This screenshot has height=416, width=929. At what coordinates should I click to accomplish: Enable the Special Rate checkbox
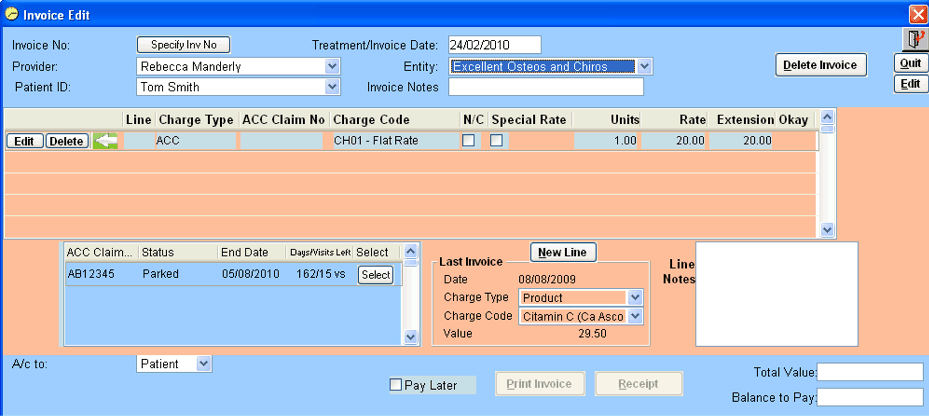(497, 141)
